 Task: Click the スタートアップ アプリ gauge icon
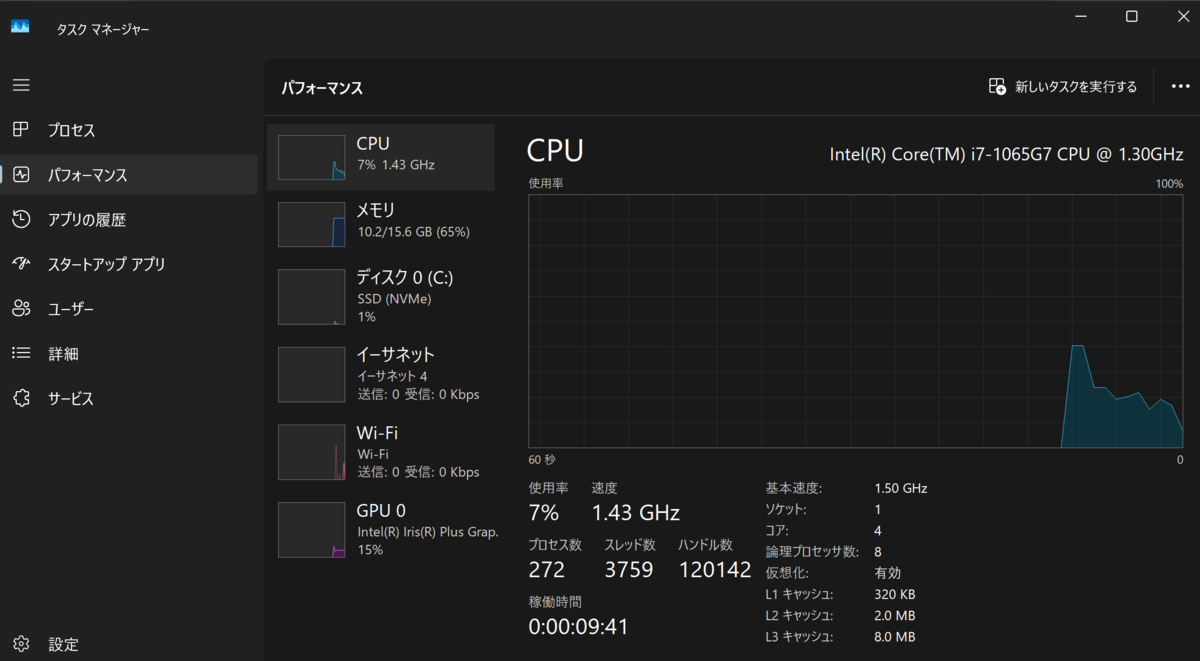[x=21, y=264]
